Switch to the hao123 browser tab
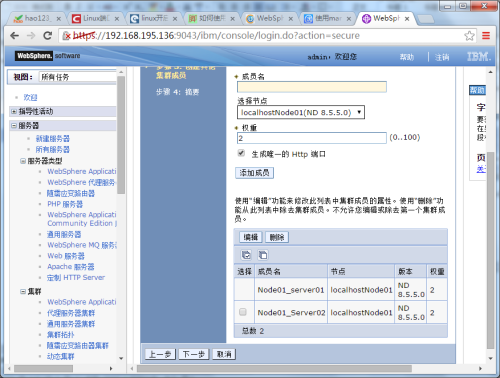 click(37, 19)
